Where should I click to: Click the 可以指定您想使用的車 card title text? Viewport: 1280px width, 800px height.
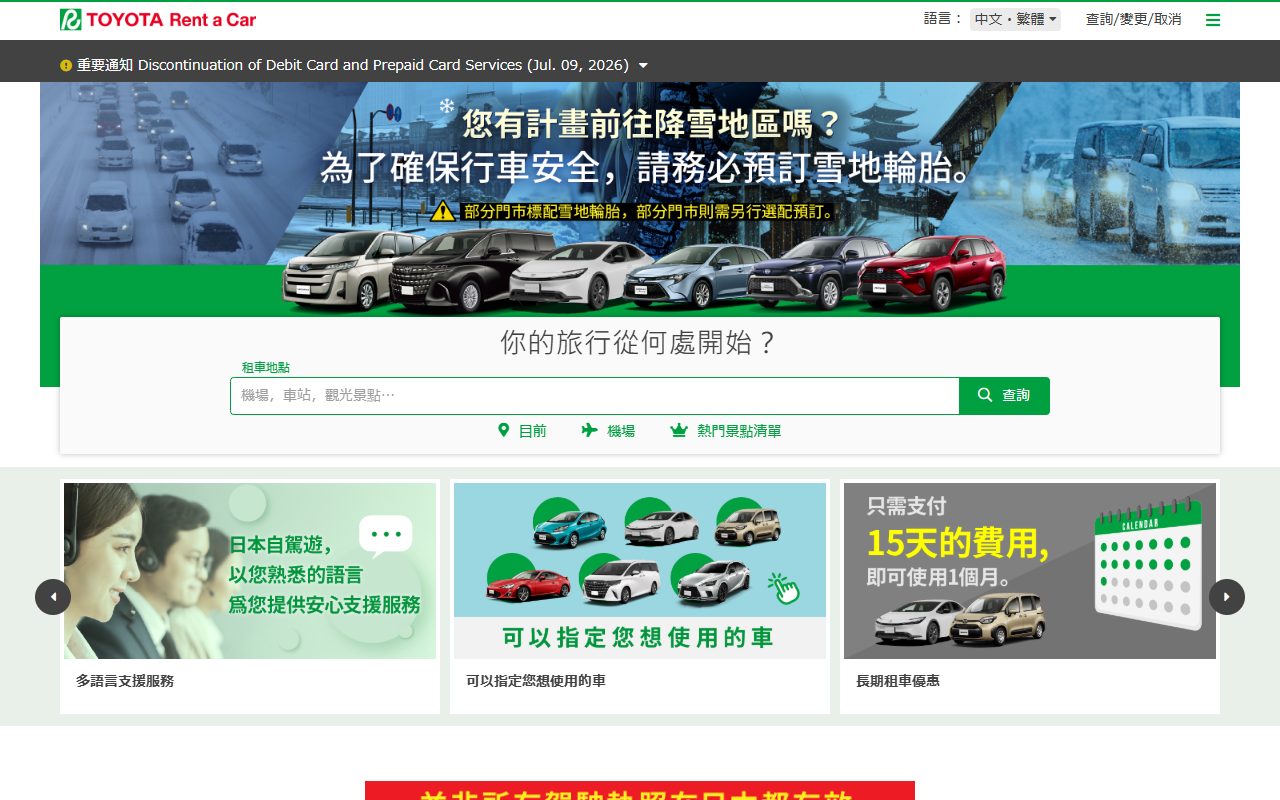536,681
